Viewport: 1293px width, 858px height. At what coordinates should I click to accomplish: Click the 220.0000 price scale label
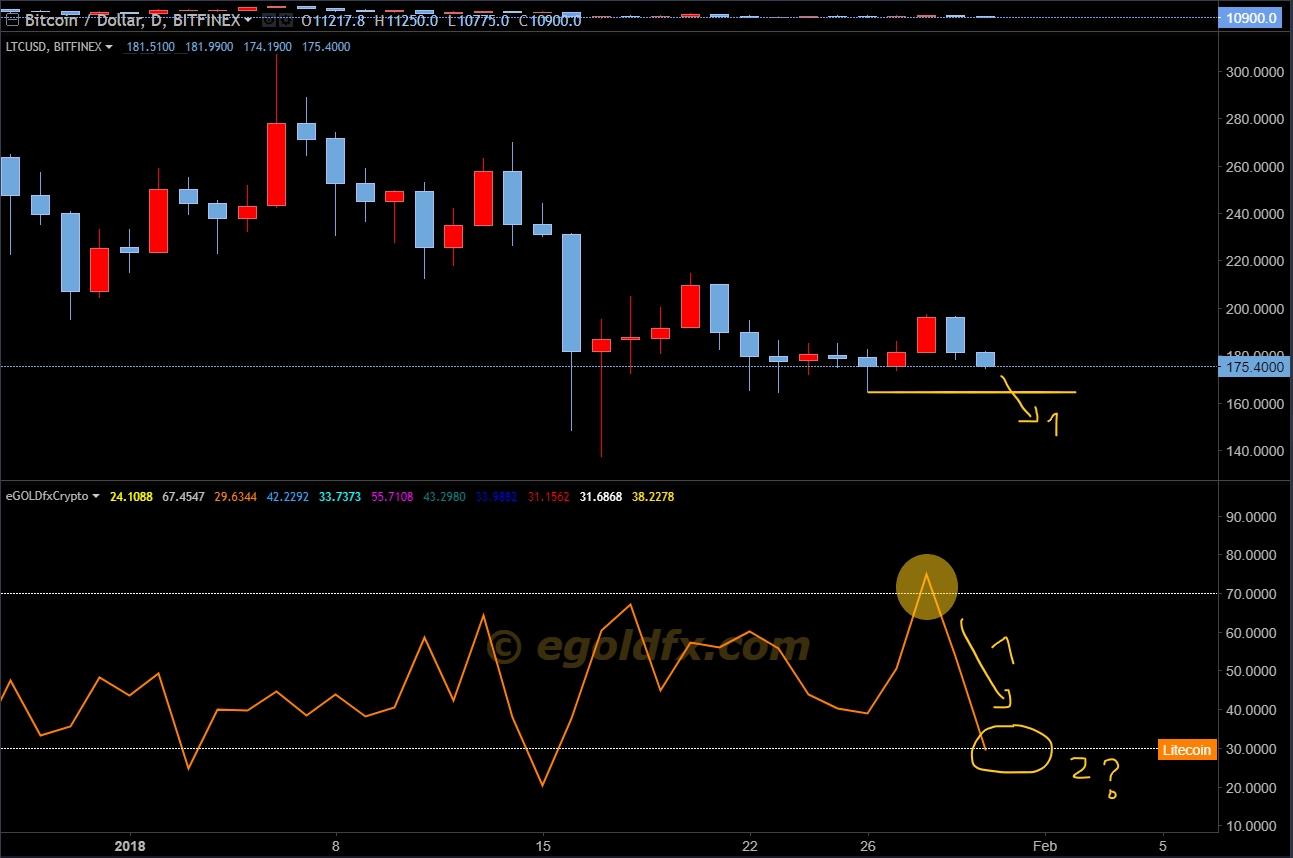click(1254, 261)
